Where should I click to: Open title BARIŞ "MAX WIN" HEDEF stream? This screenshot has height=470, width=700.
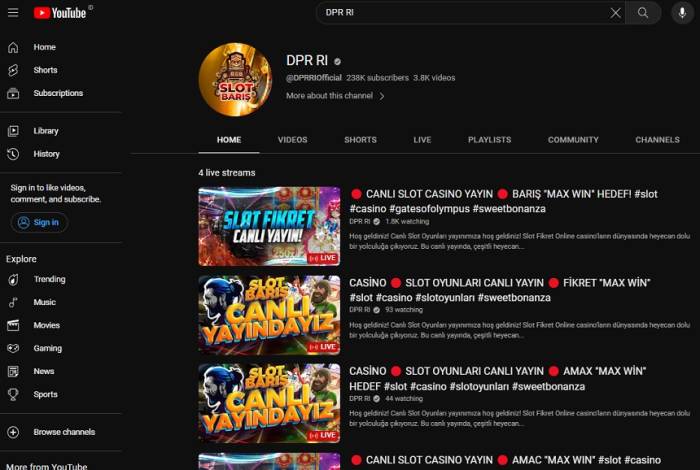[x=504, y=201]
